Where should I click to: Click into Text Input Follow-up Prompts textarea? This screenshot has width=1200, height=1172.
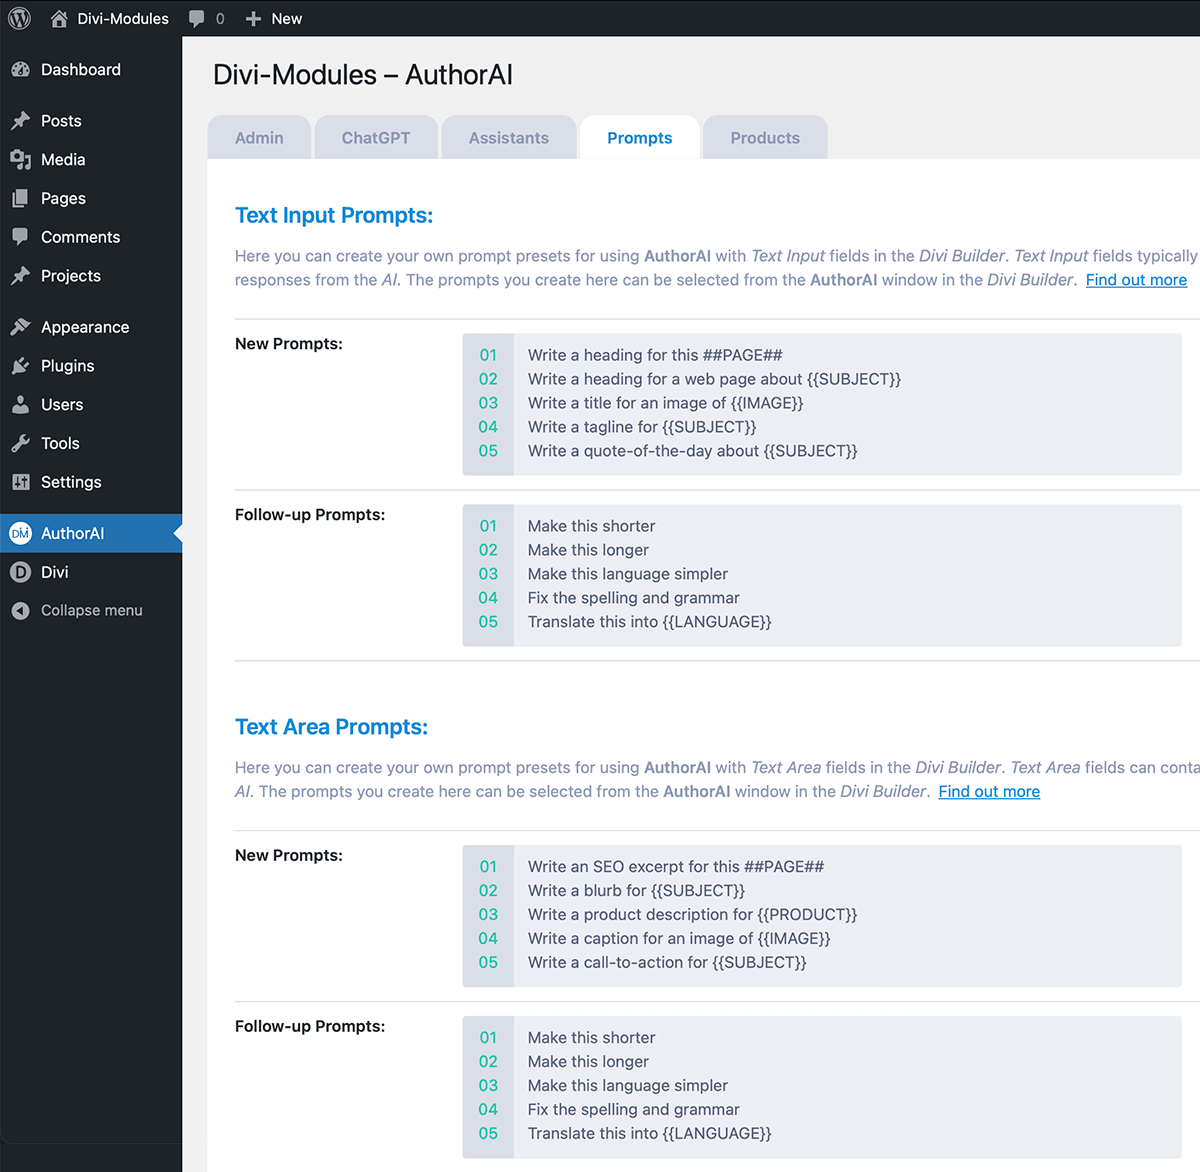822,575
